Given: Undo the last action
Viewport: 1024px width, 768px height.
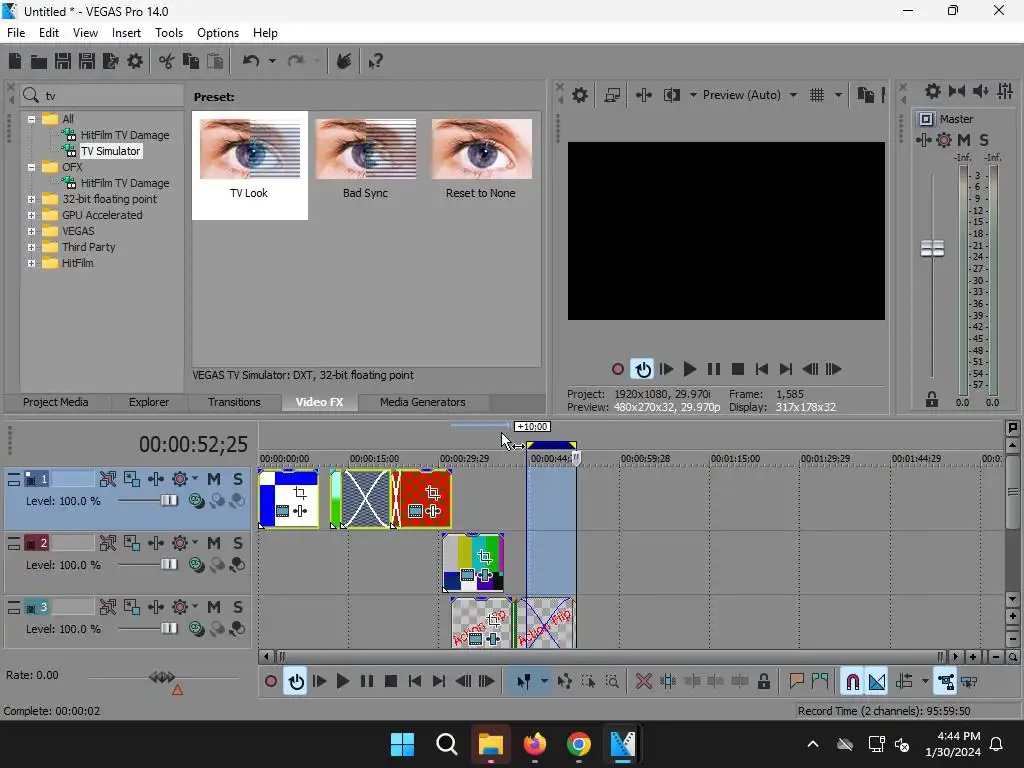Looking at the screenshot, I should tap(251, 61).
